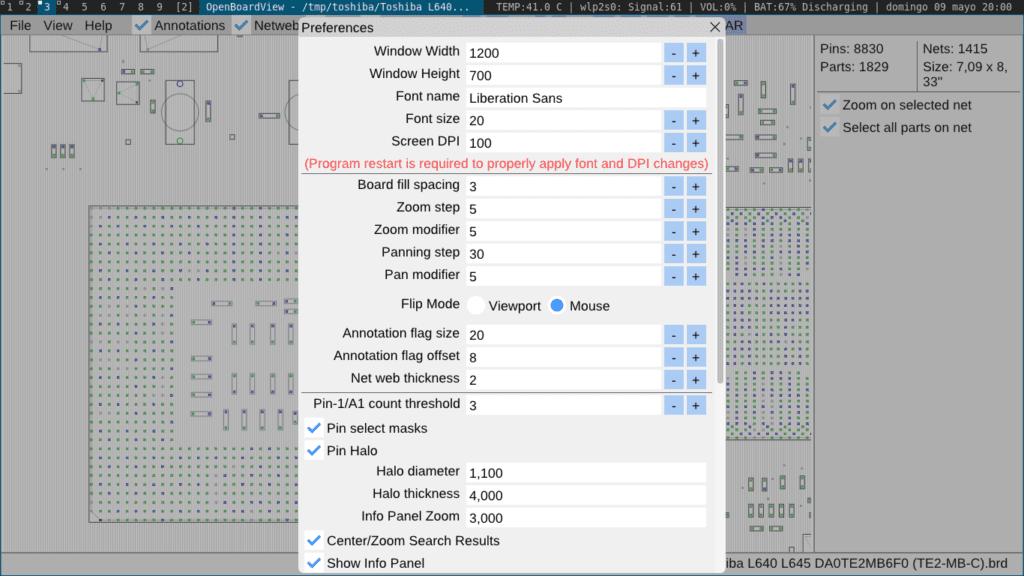Click the Pins: 8830 info text

coord(852,49)
